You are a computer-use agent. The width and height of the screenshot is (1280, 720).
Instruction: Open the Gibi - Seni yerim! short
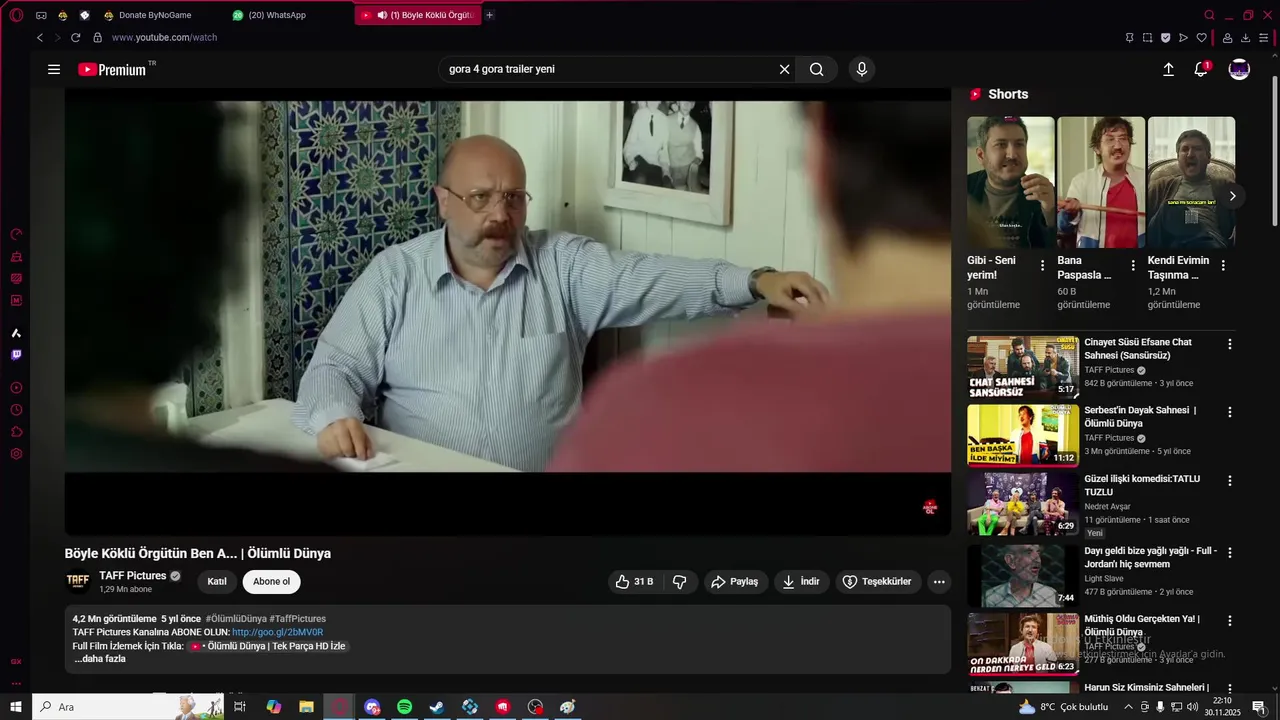(x=1010, y=182)
